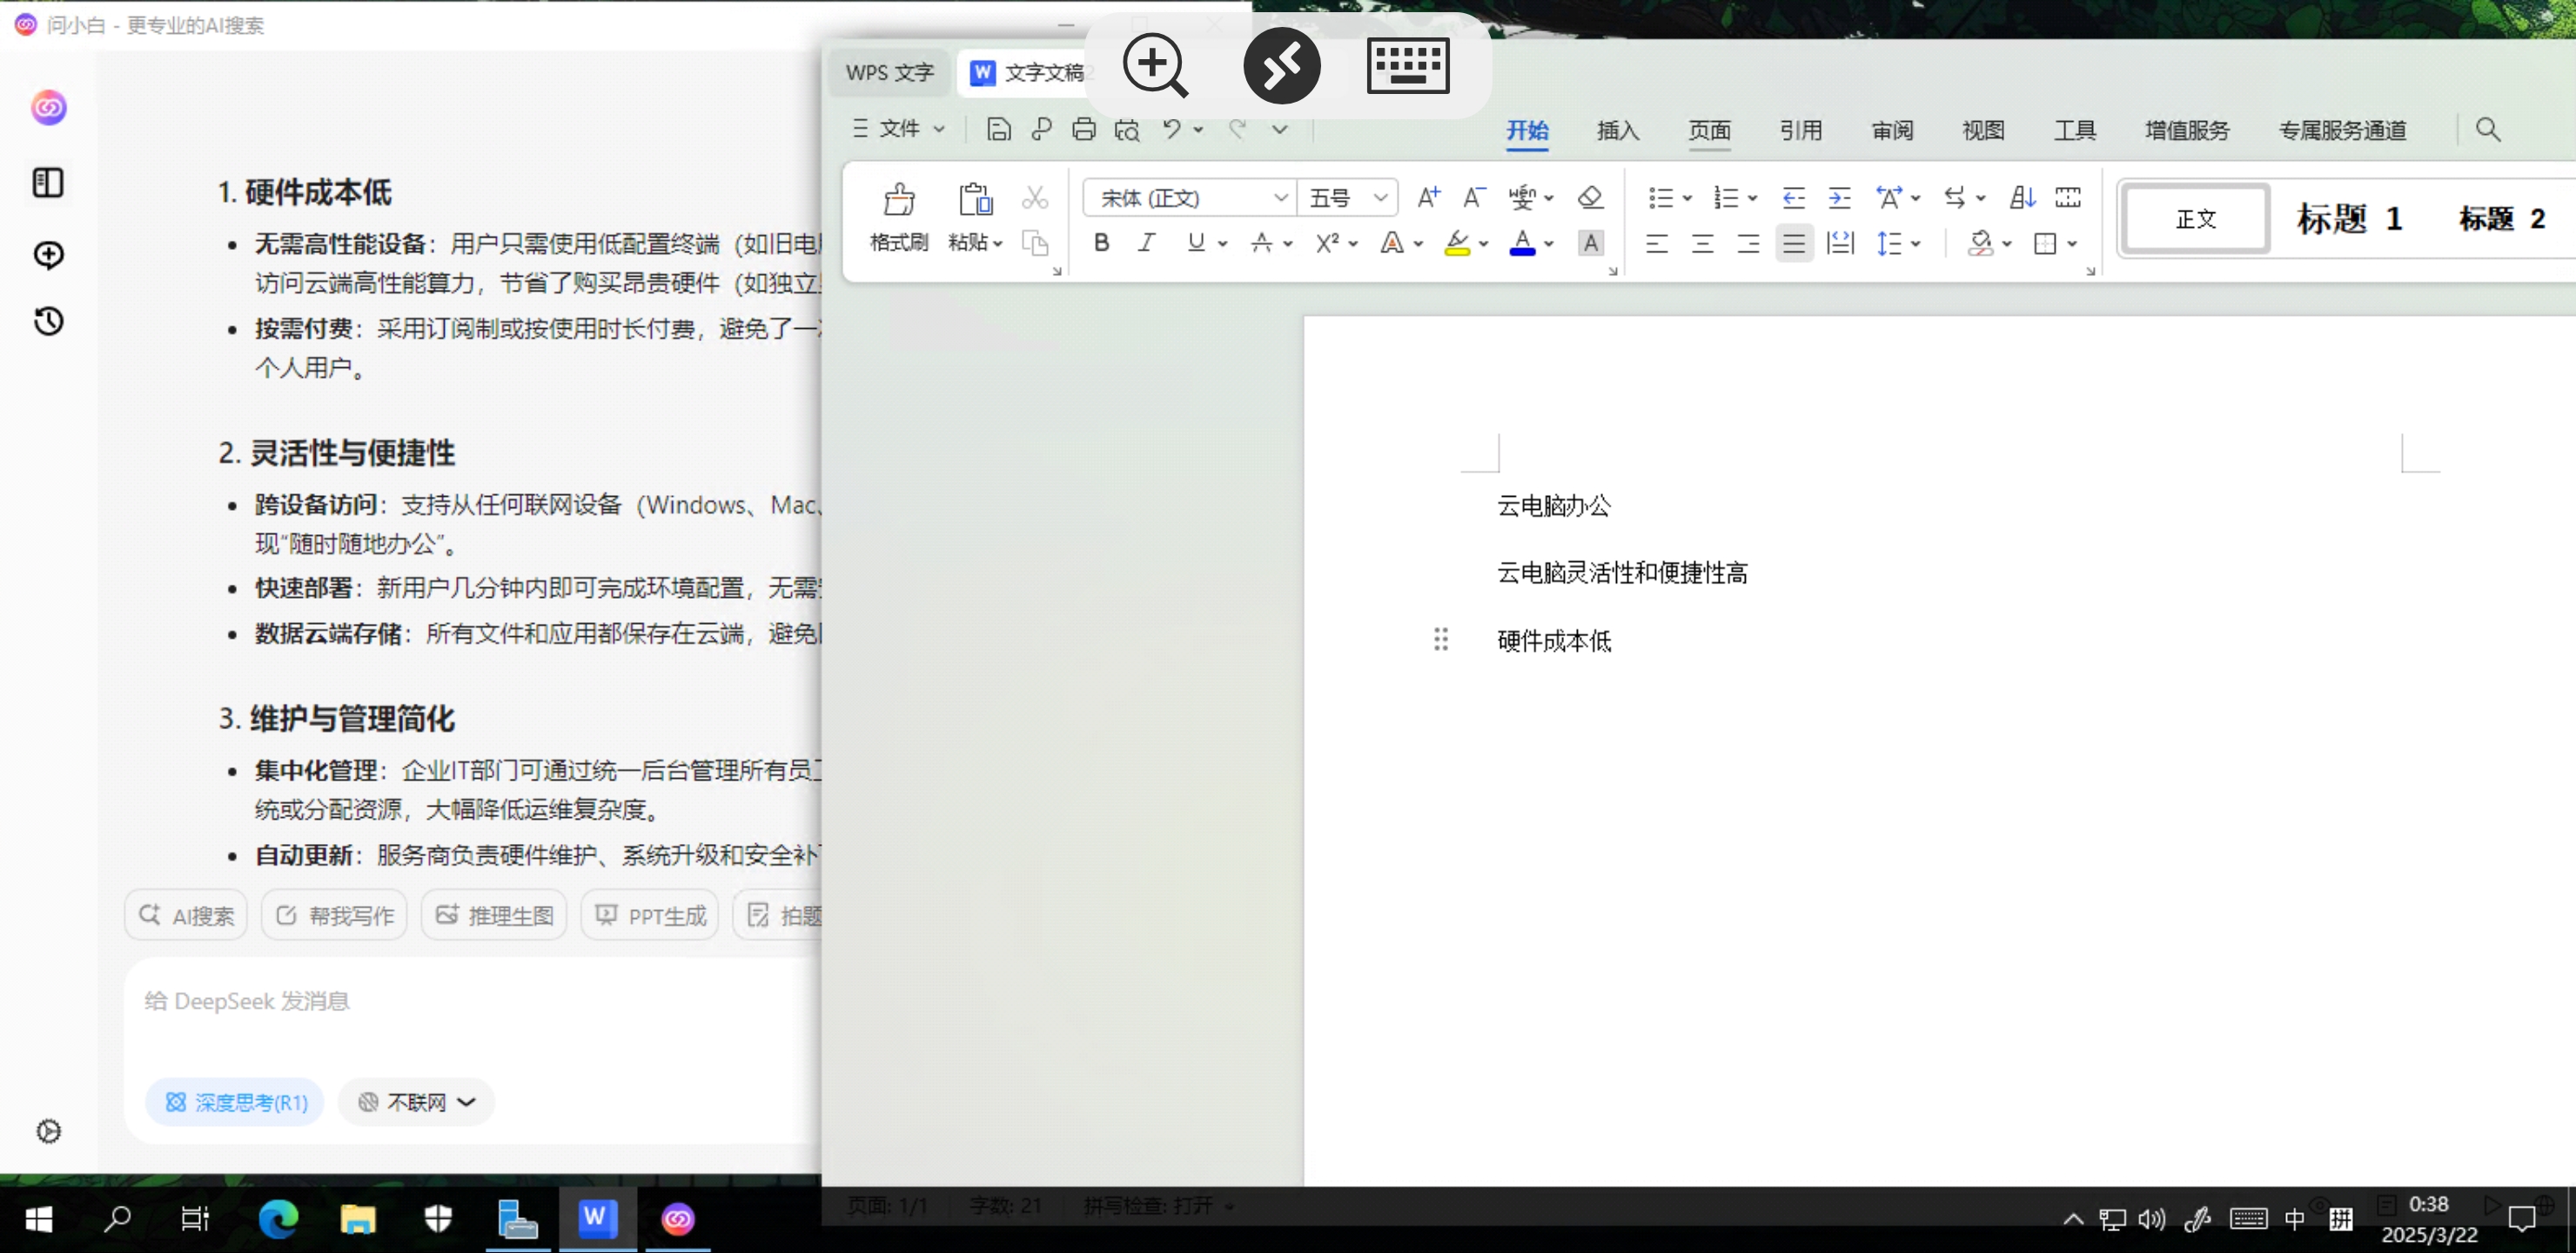This screenshot has width=2576, height=1253.
Task: Open Microsoft Edge from the taskbar
Action: coord(278,1219)
